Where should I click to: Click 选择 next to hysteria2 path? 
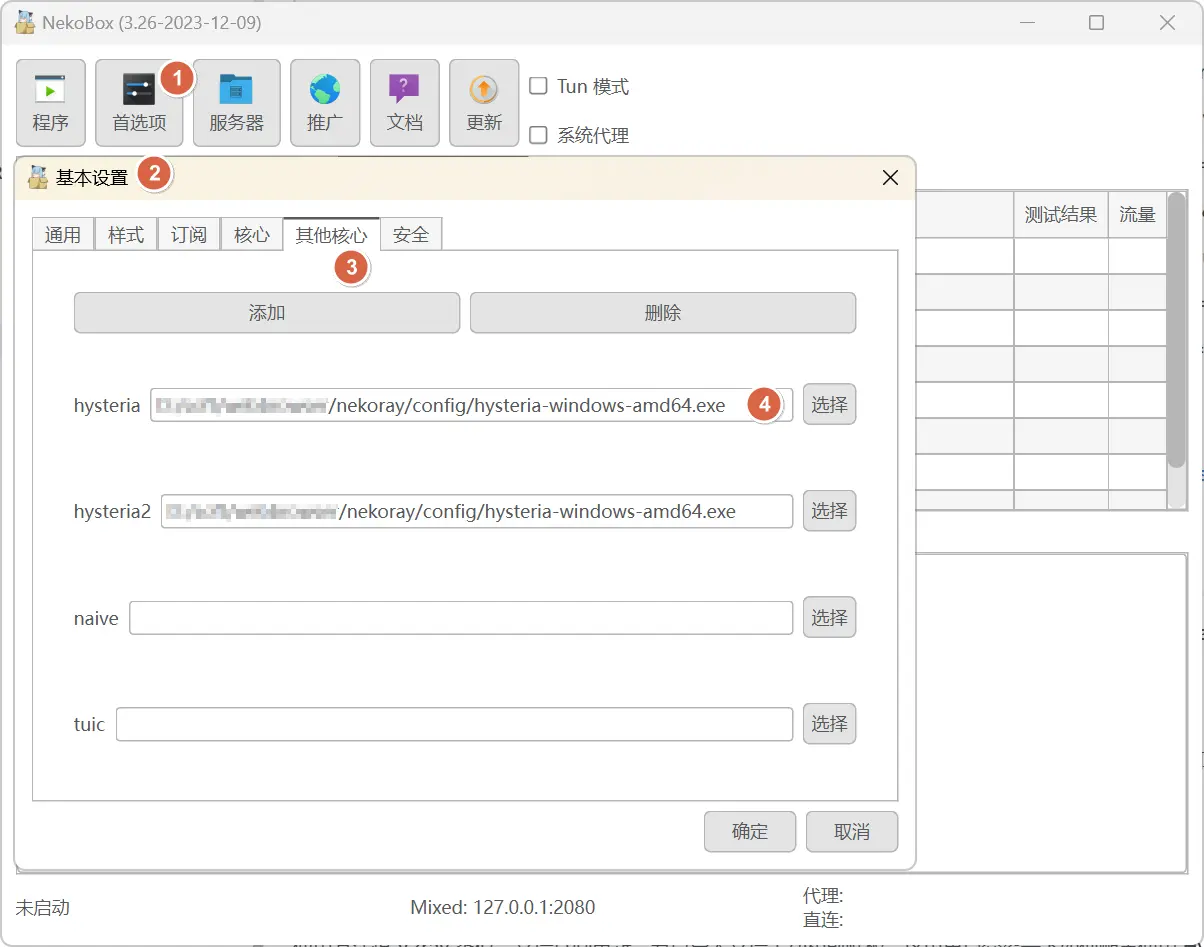point(829,511)
